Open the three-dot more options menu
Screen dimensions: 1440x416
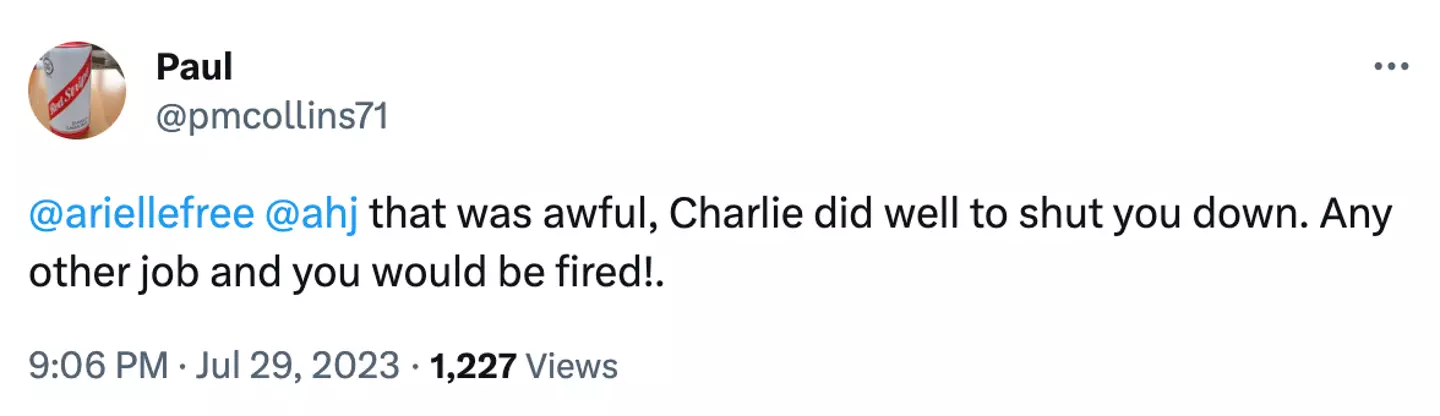(x=1392, y=67)
